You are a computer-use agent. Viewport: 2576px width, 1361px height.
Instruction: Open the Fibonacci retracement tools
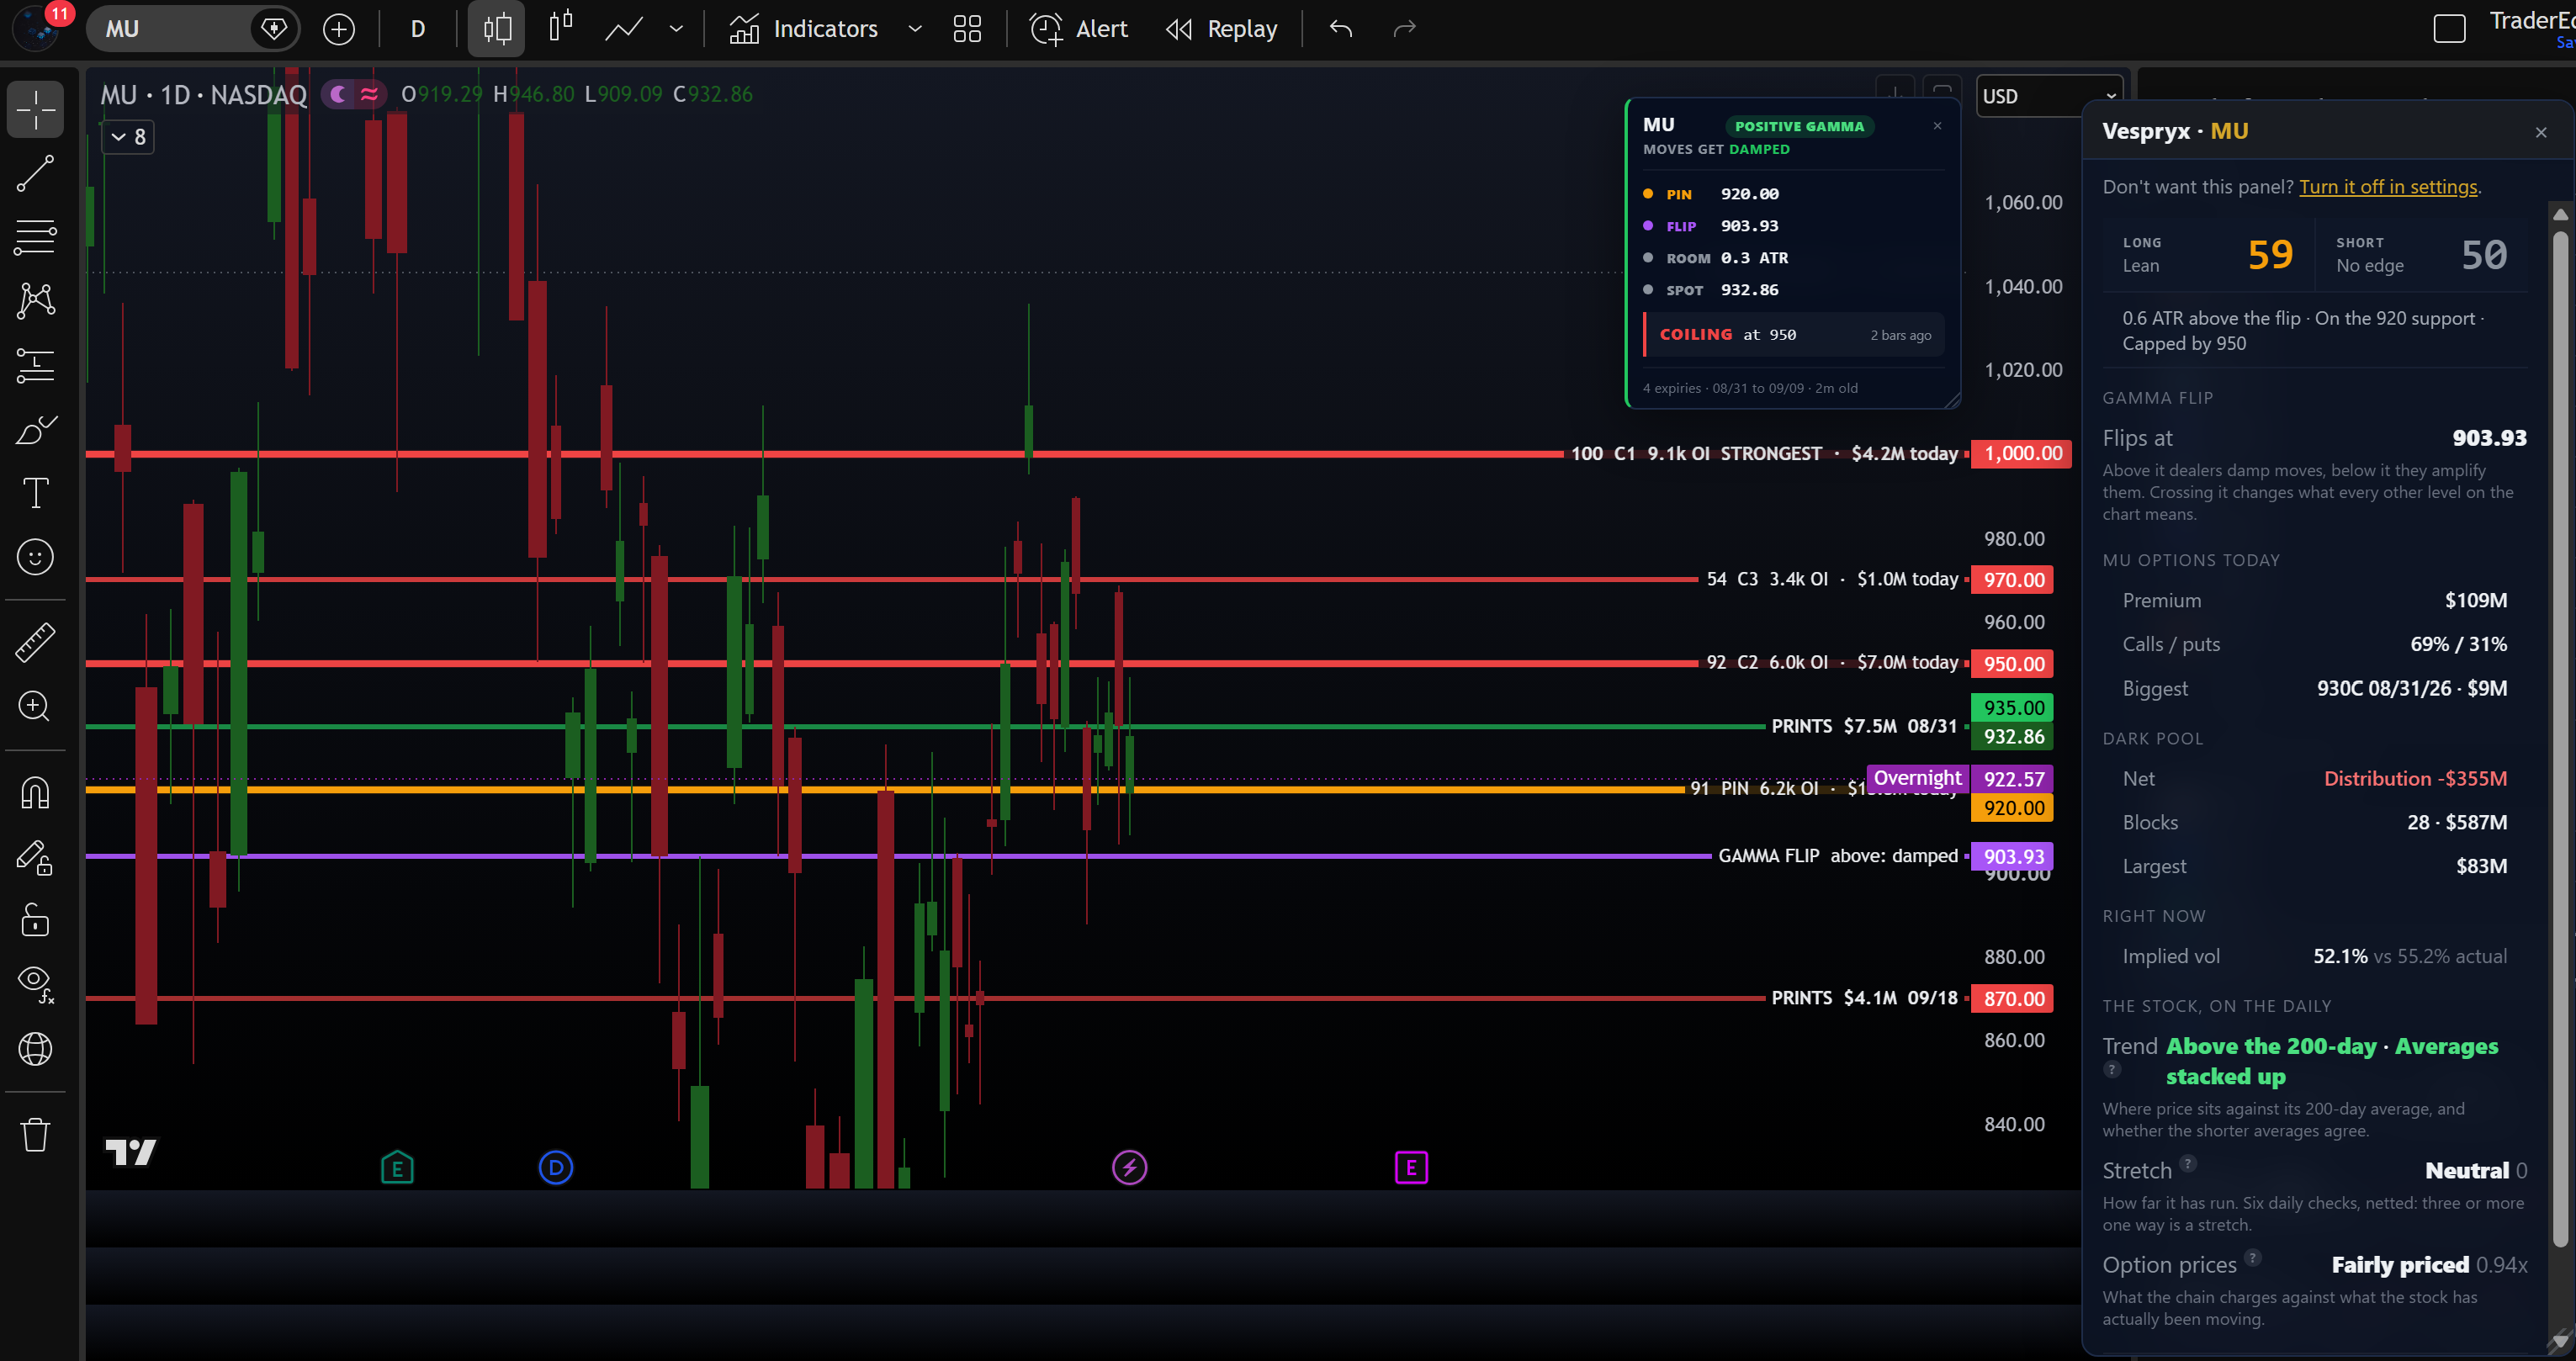click(x=35, y=237)
